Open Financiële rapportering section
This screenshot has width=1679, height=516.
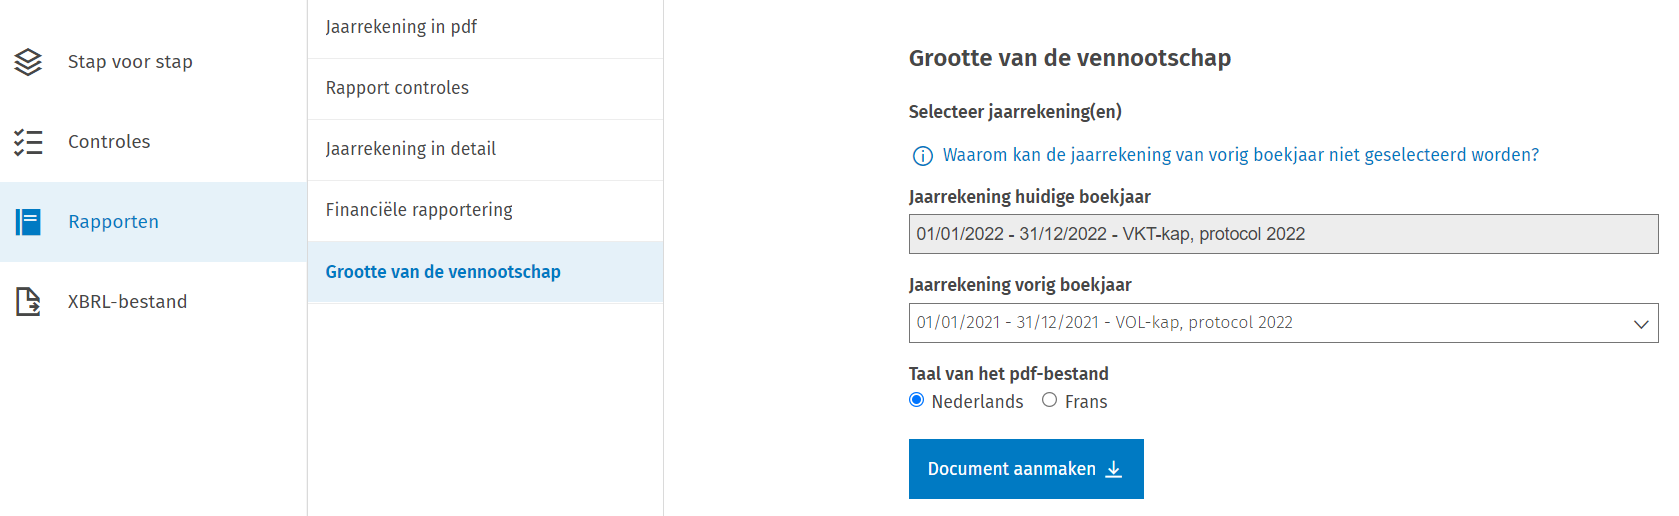(419, 210)
